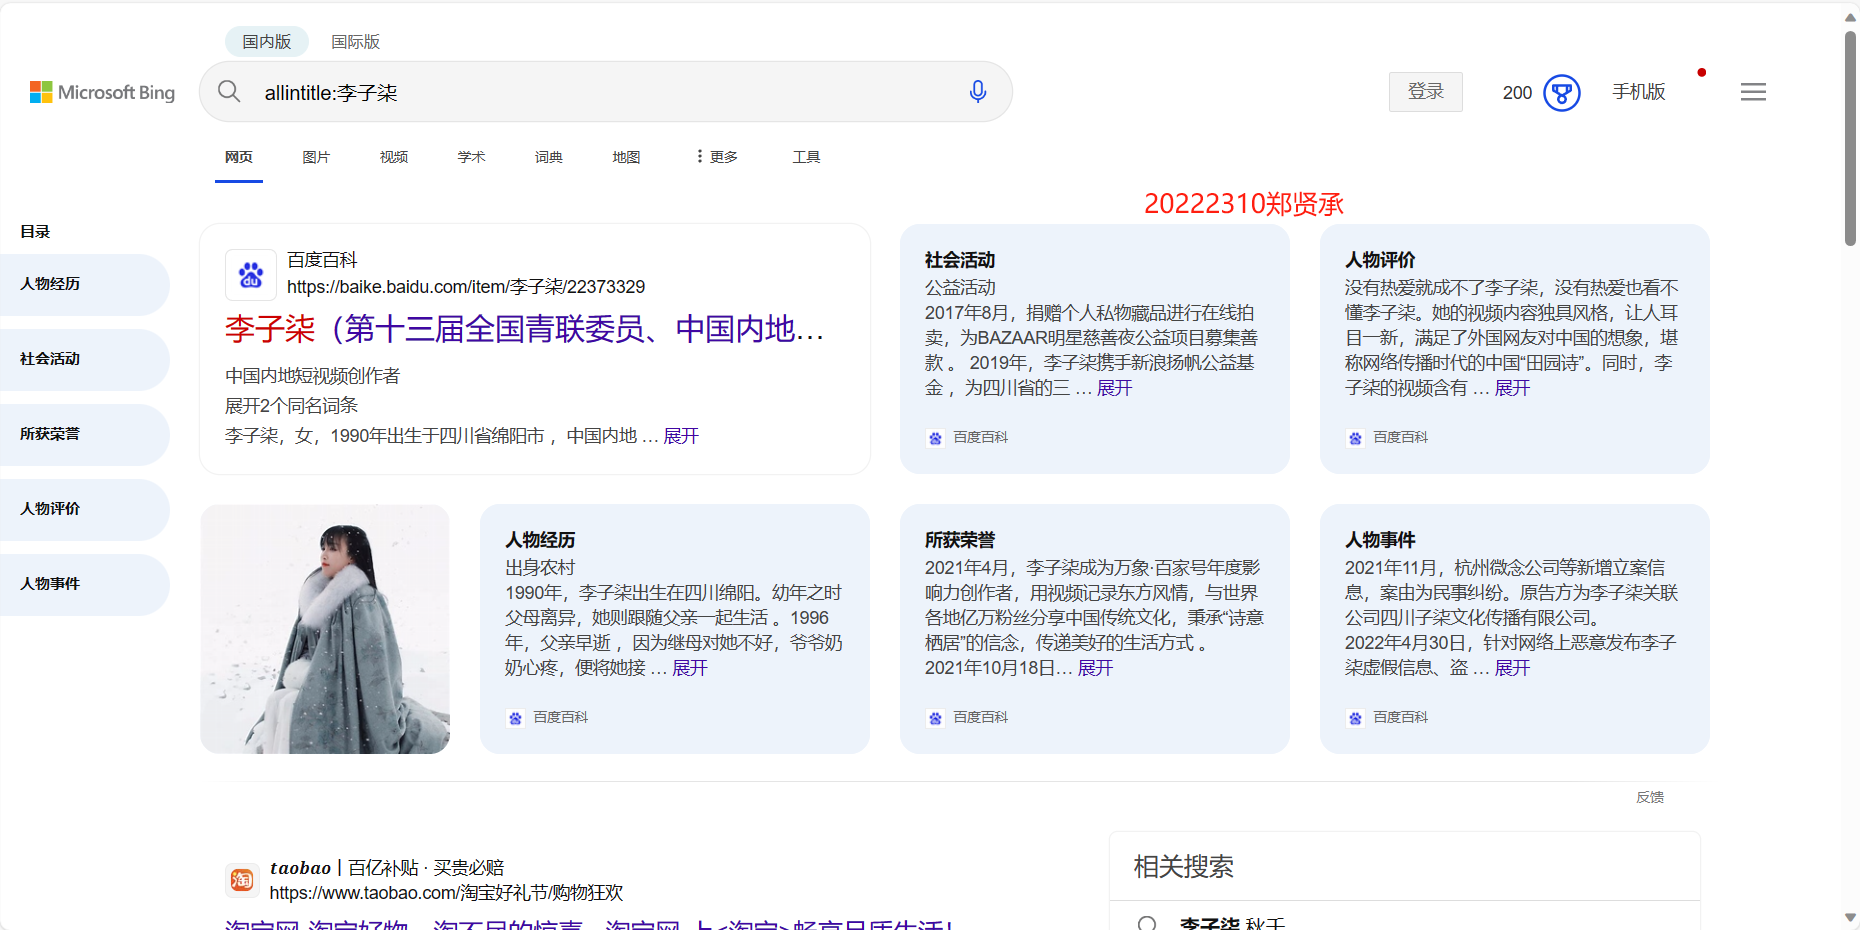Click the Microsoft Bing logo
The height and width of the screenshot is (930, 1860).
coord(102,92)
